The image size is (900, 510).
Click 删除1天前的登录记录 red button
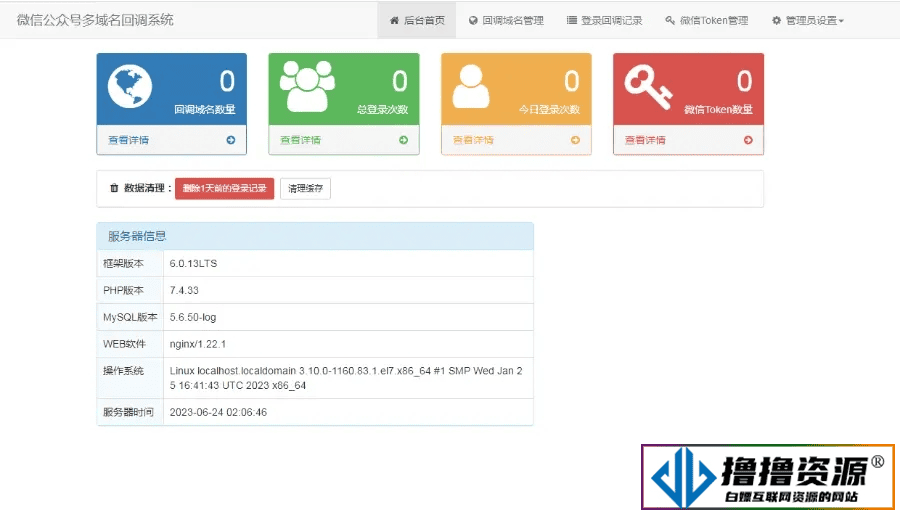(x=224, y=188)
